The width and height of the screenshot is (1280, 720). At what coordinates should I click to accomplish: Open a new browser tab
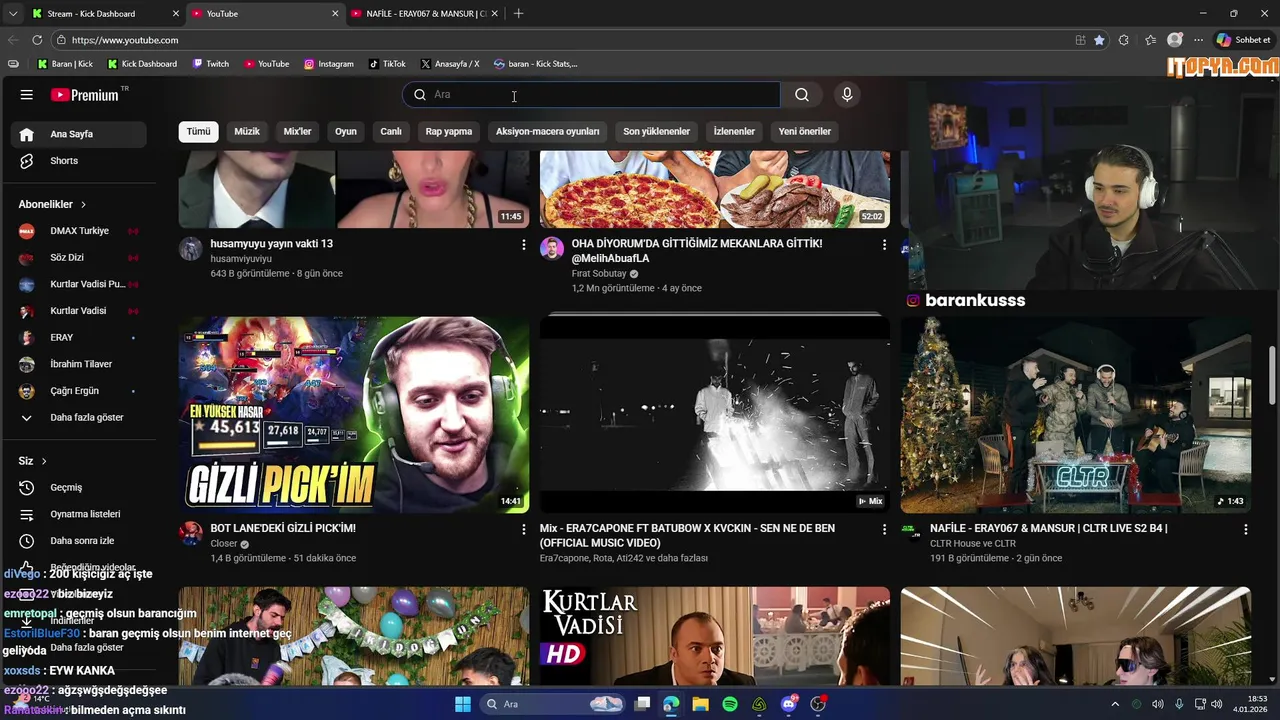pyautogui.click(x=518, y=14)
